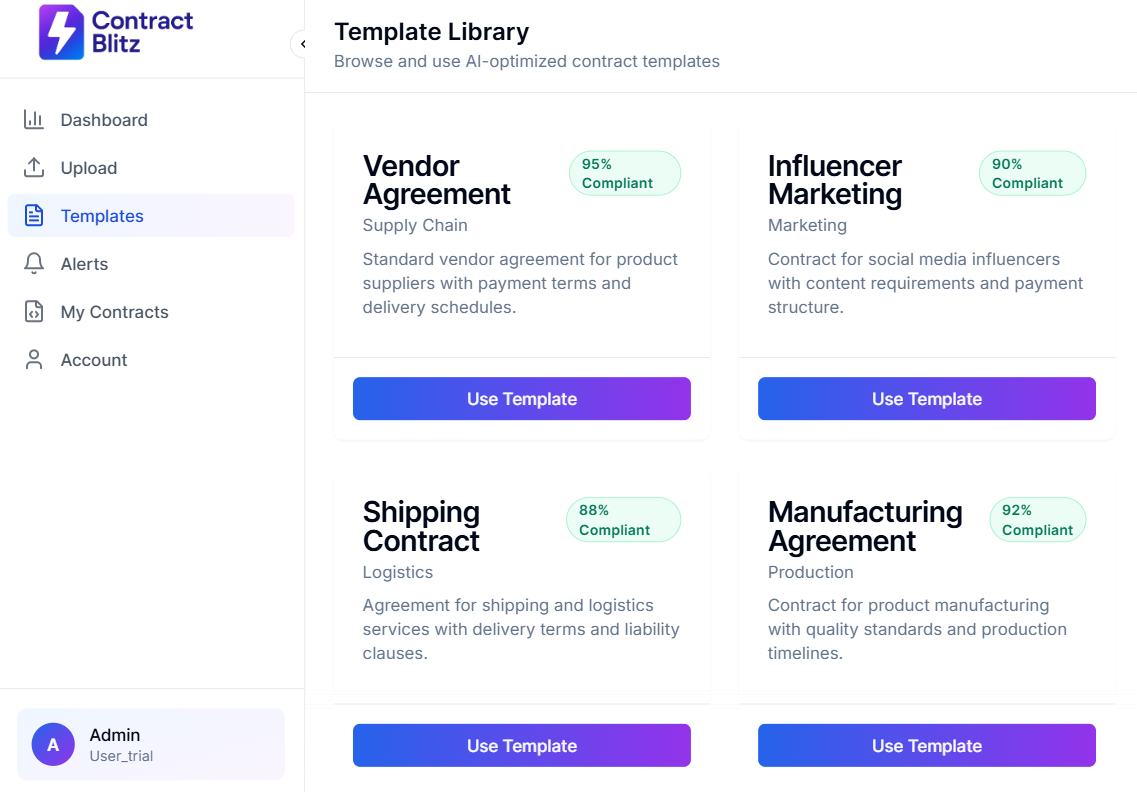Image resolution: width=1137 pixels, height=792 pixels.
Task: Click the Admin avatar circle
Action: (53, 745)
